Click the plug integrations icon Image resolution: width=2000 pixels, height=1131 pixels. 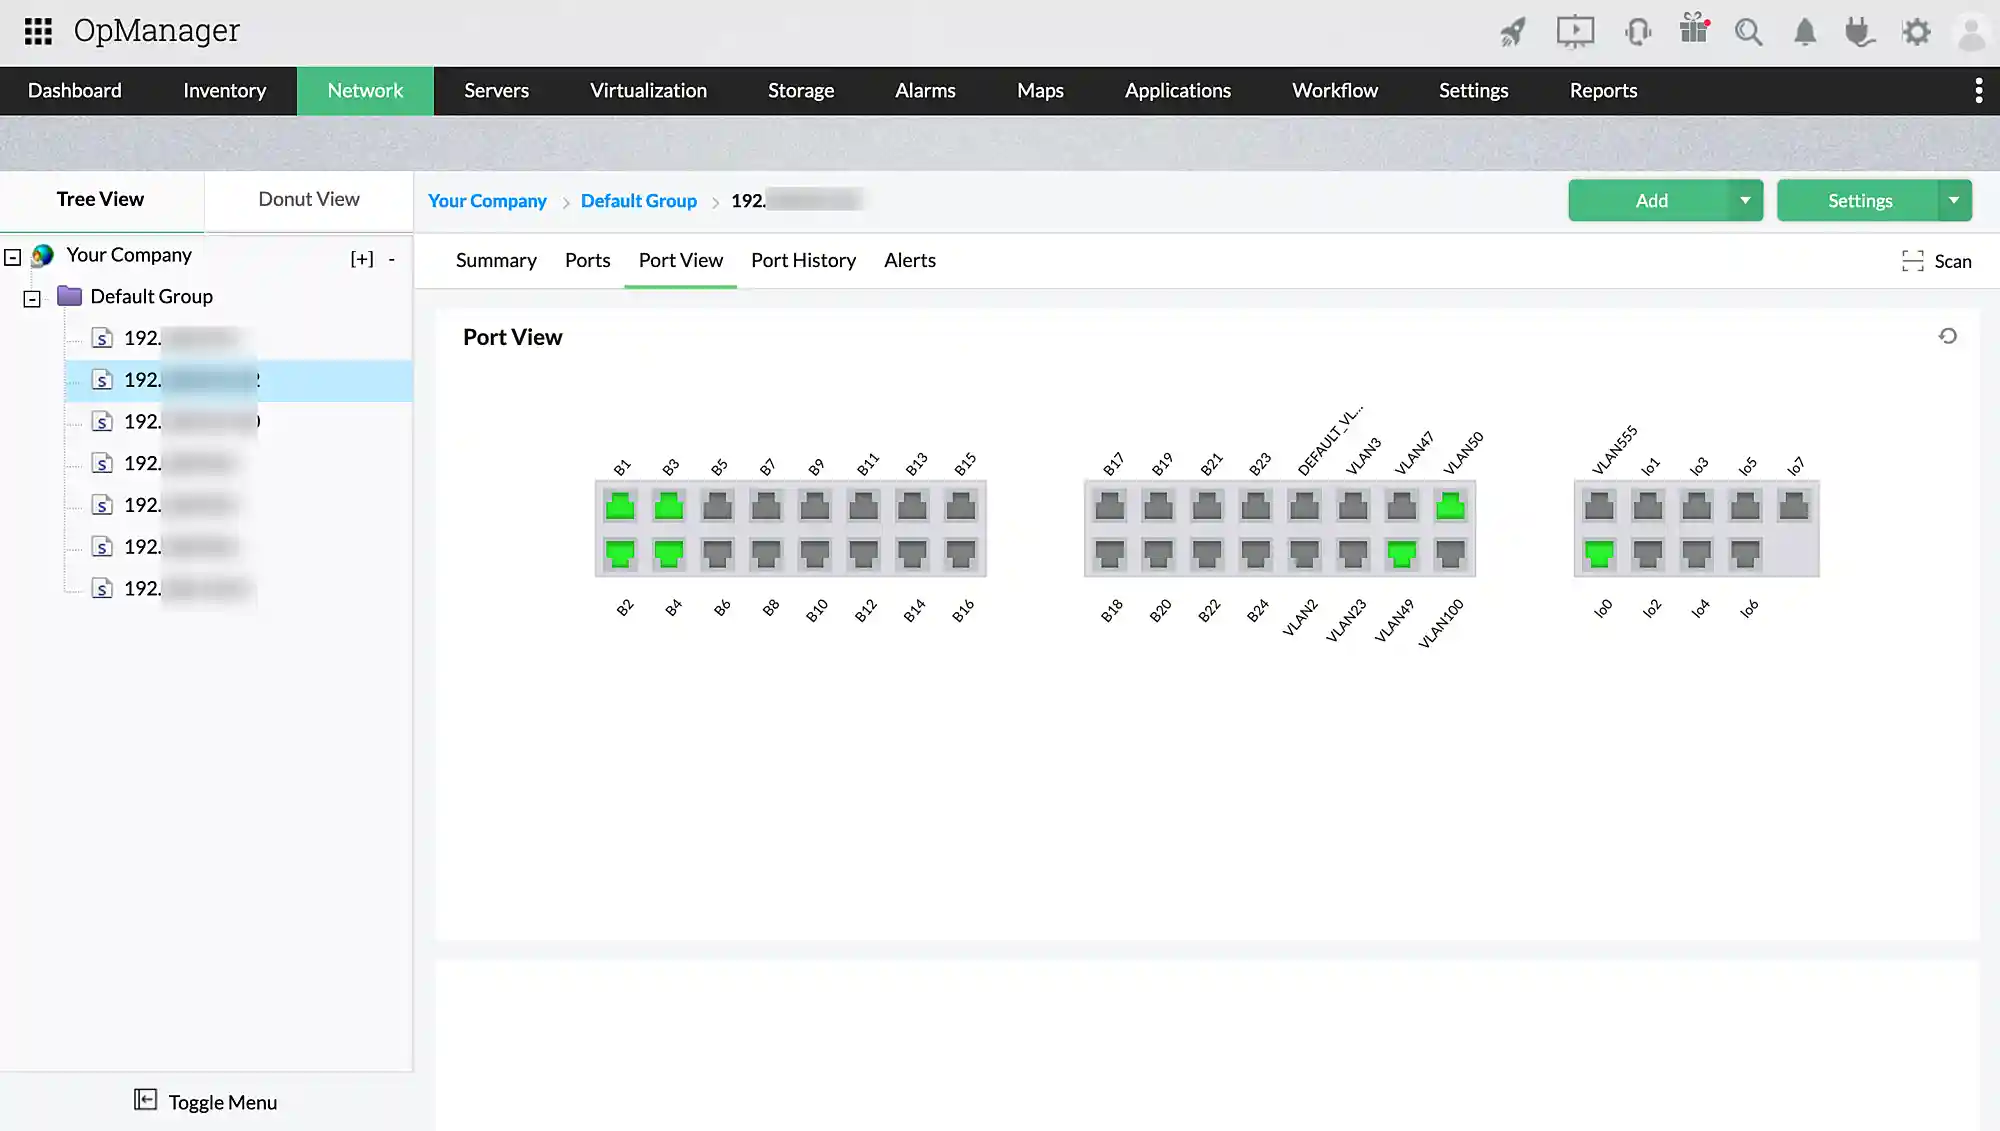(x=1860, y=32)
